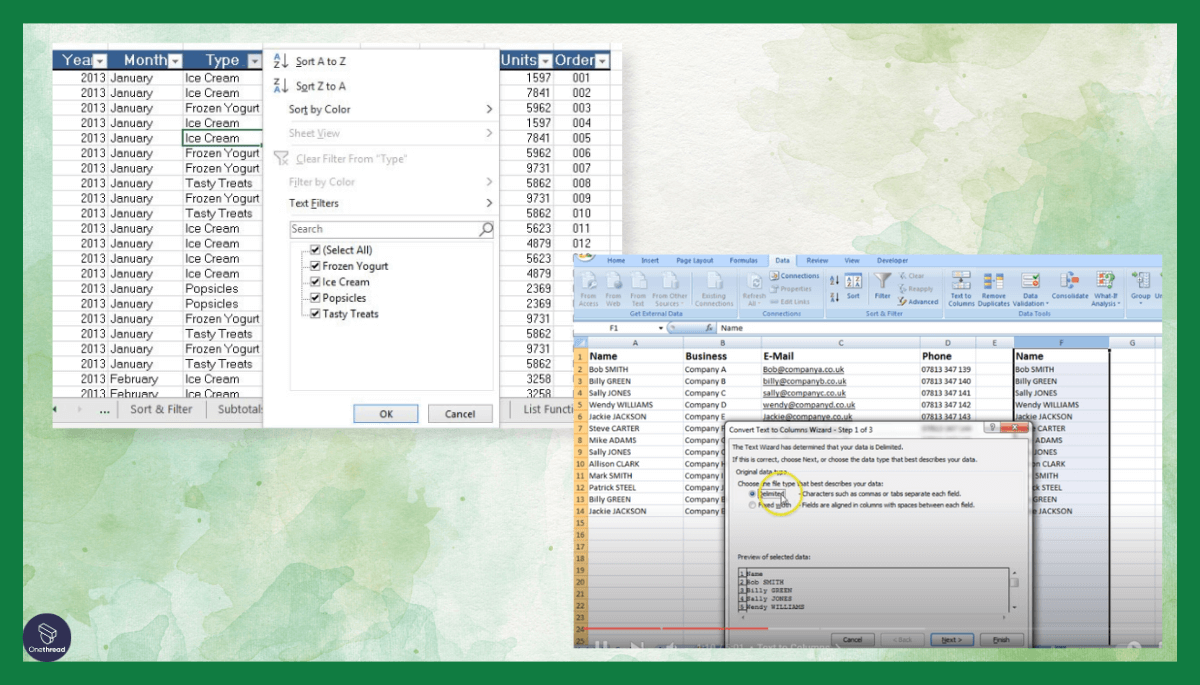Click the Refresh All icon

(755, 287)
